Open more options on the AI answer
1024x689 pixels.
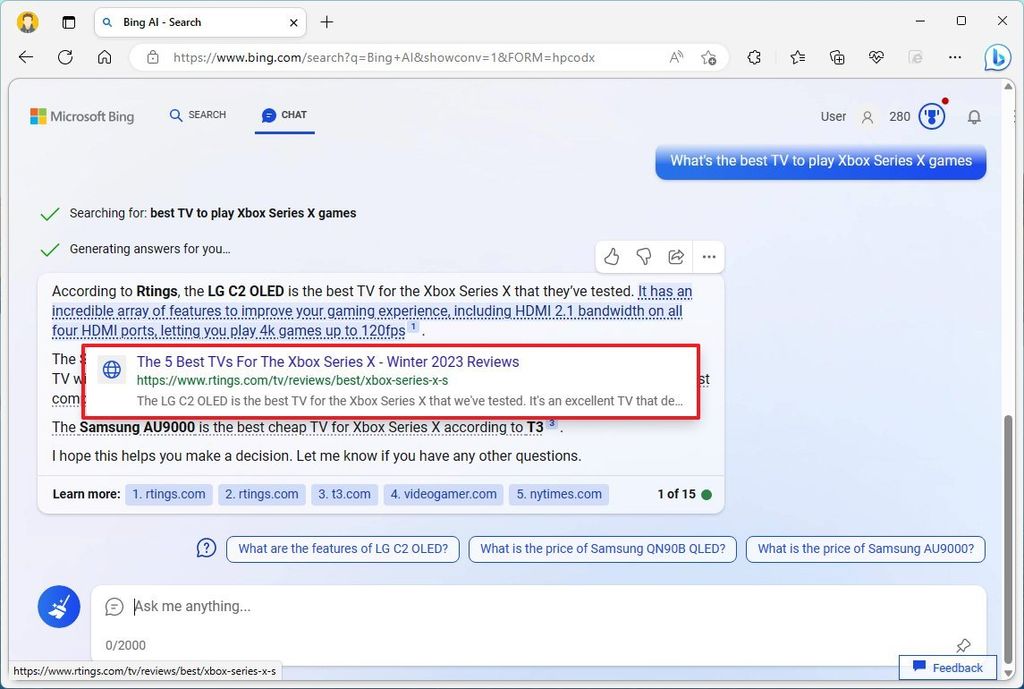coord(709,257)
